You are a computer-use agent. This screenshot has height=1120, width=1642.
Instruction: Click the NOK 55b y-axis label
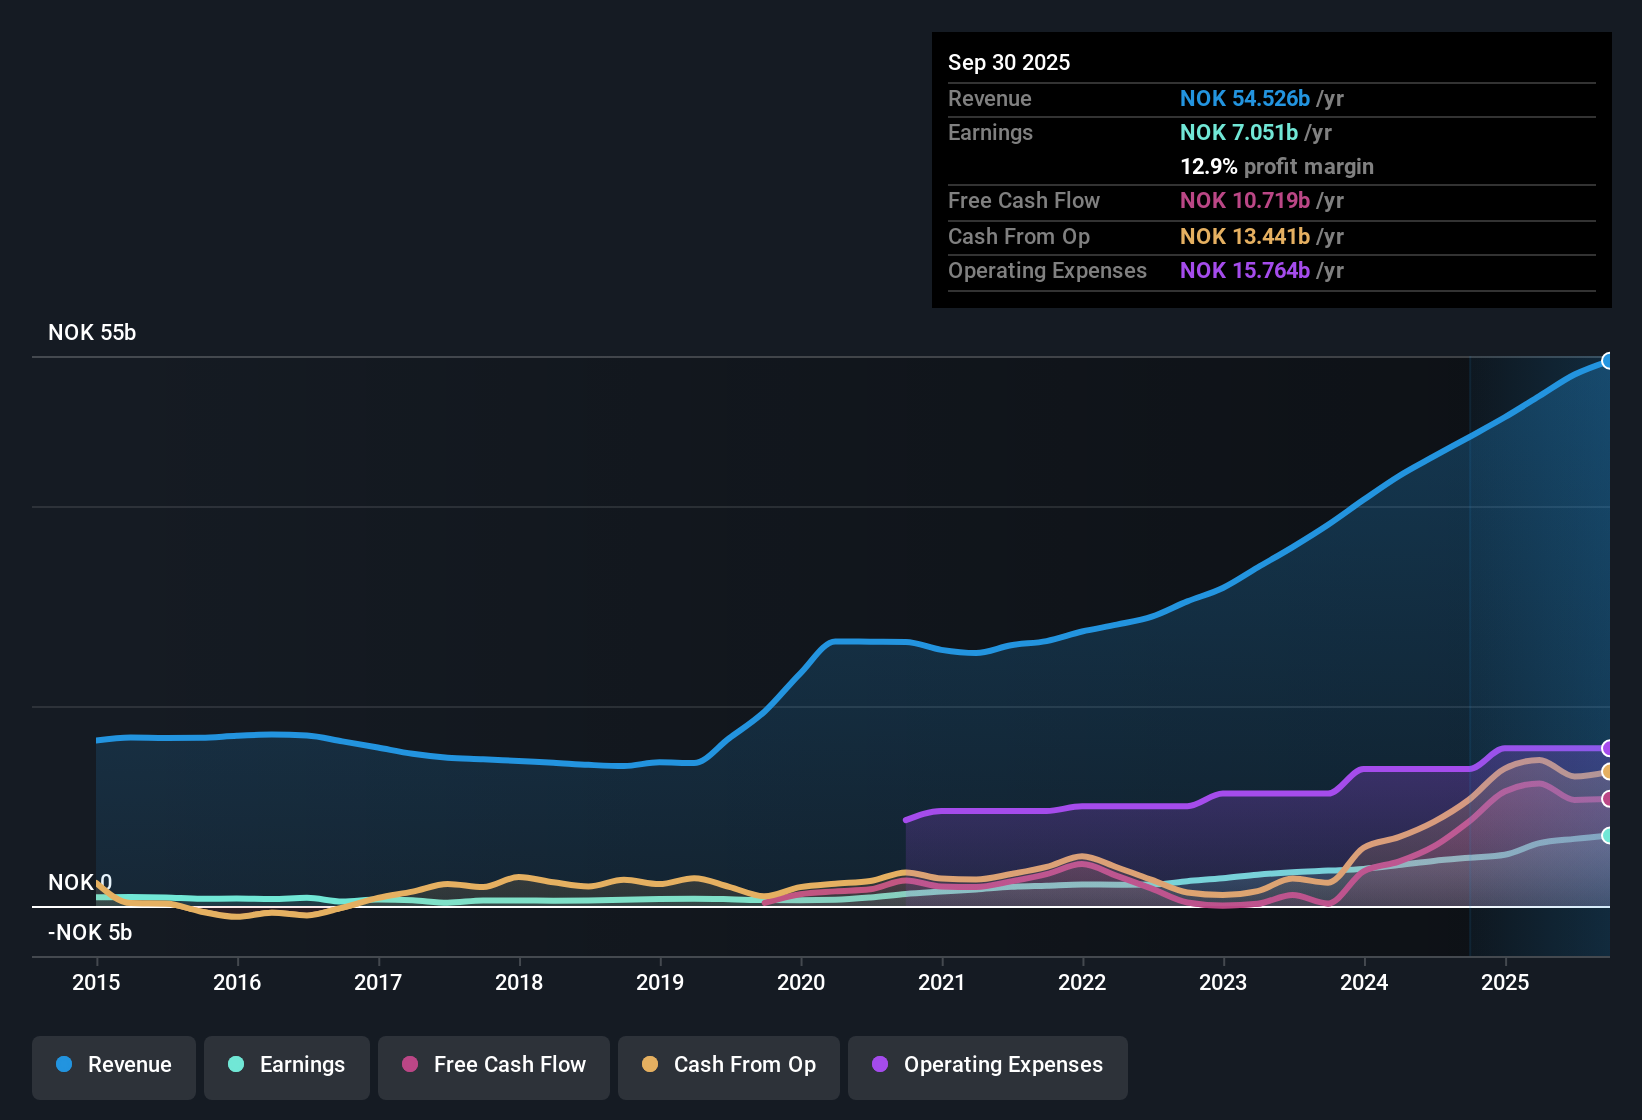92,332
